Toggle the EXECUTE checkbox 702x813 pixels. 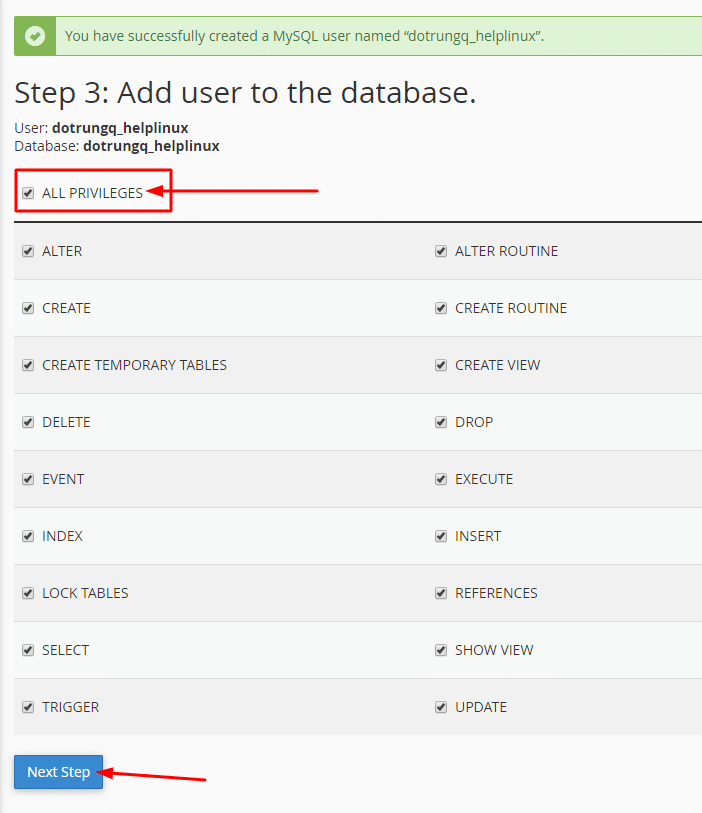pyautogui.click(x=441, y=479)
